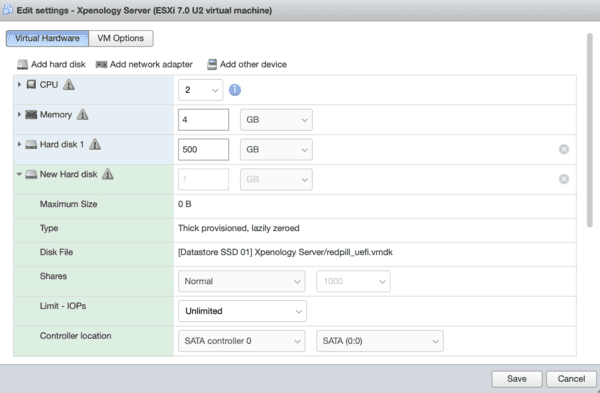Click the CPU warning triangle icon
600x393 pixels.
click(x=68, y=84)
